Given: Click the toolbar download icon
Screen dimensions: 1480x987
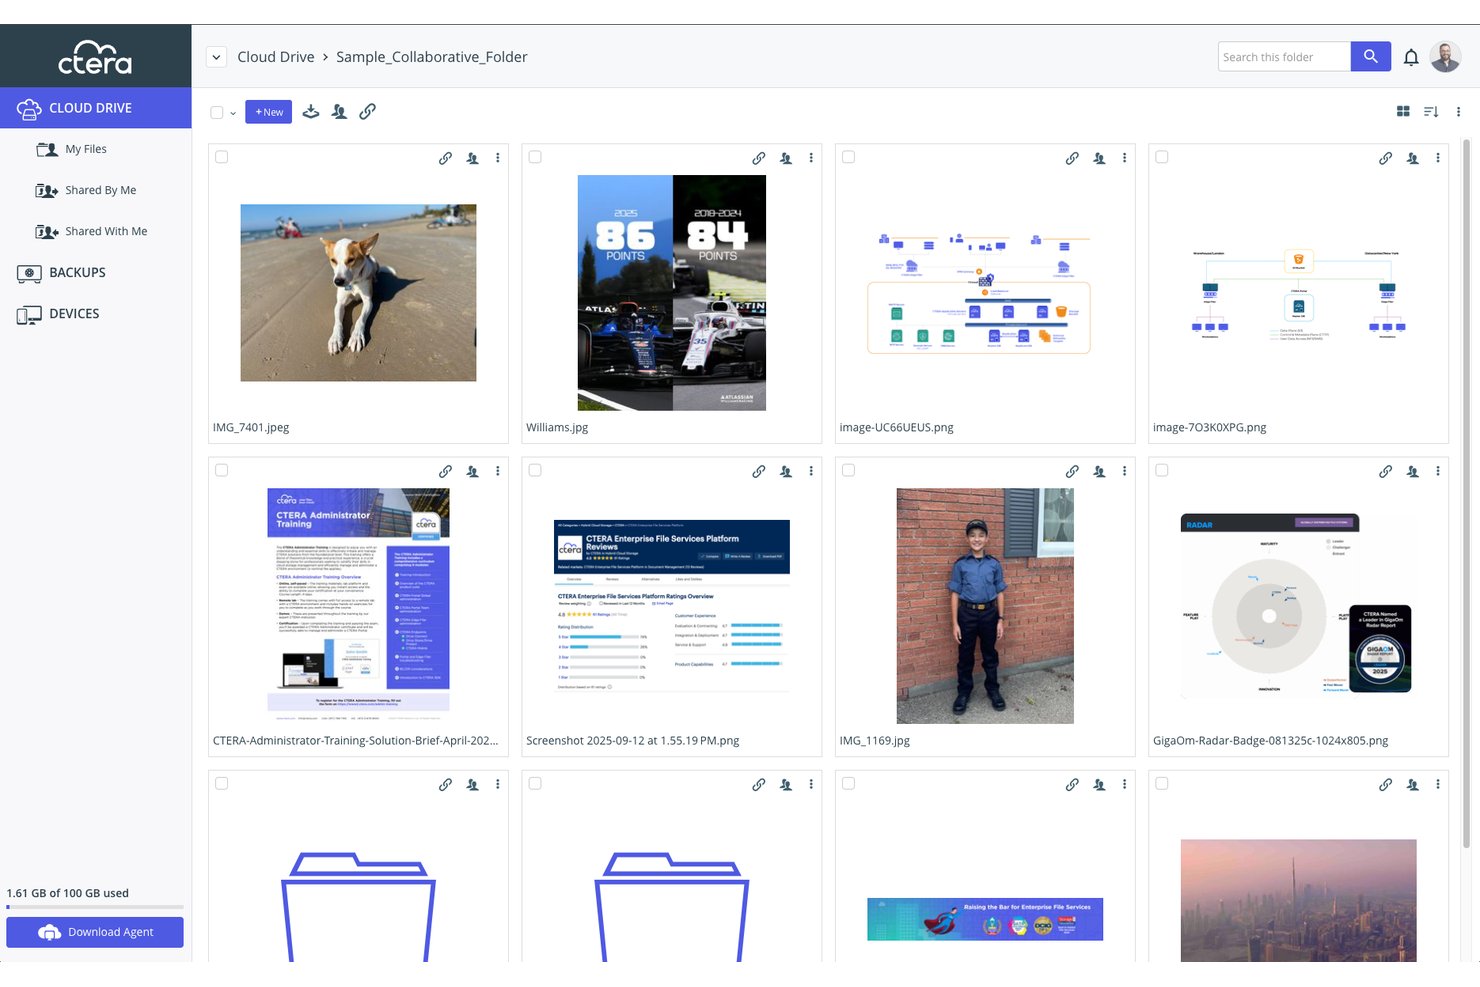Looking at the screenshot, I should pos(311,112).
